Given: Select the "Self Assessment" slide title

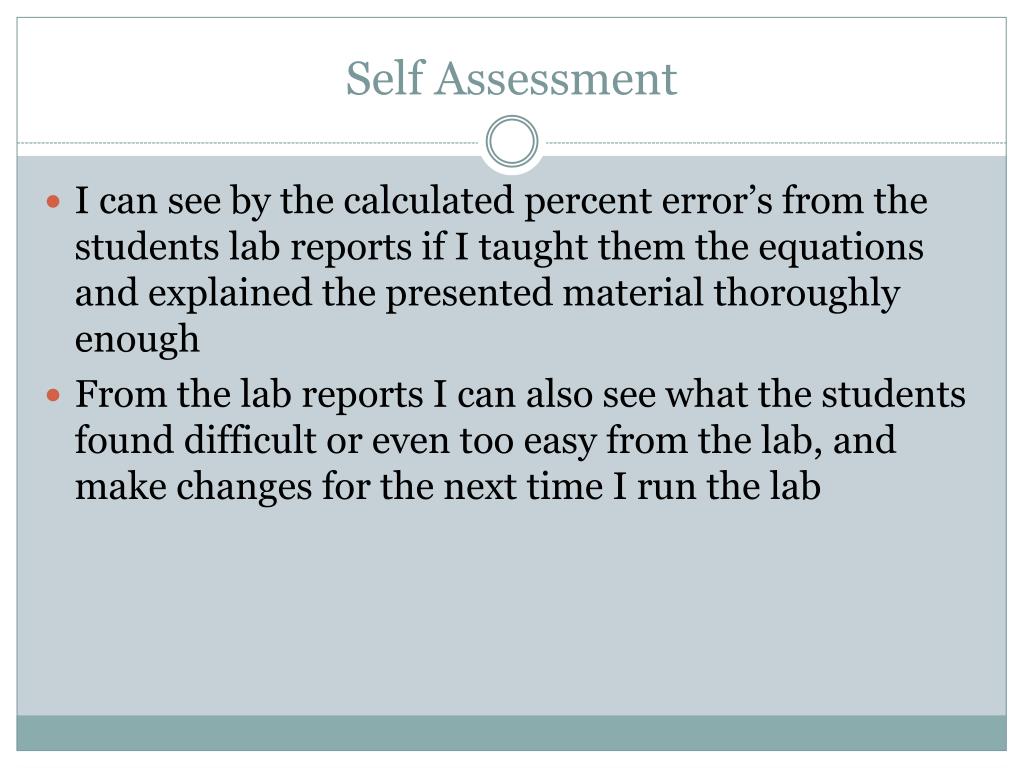Looking at the screenshot, I should 511,78.
